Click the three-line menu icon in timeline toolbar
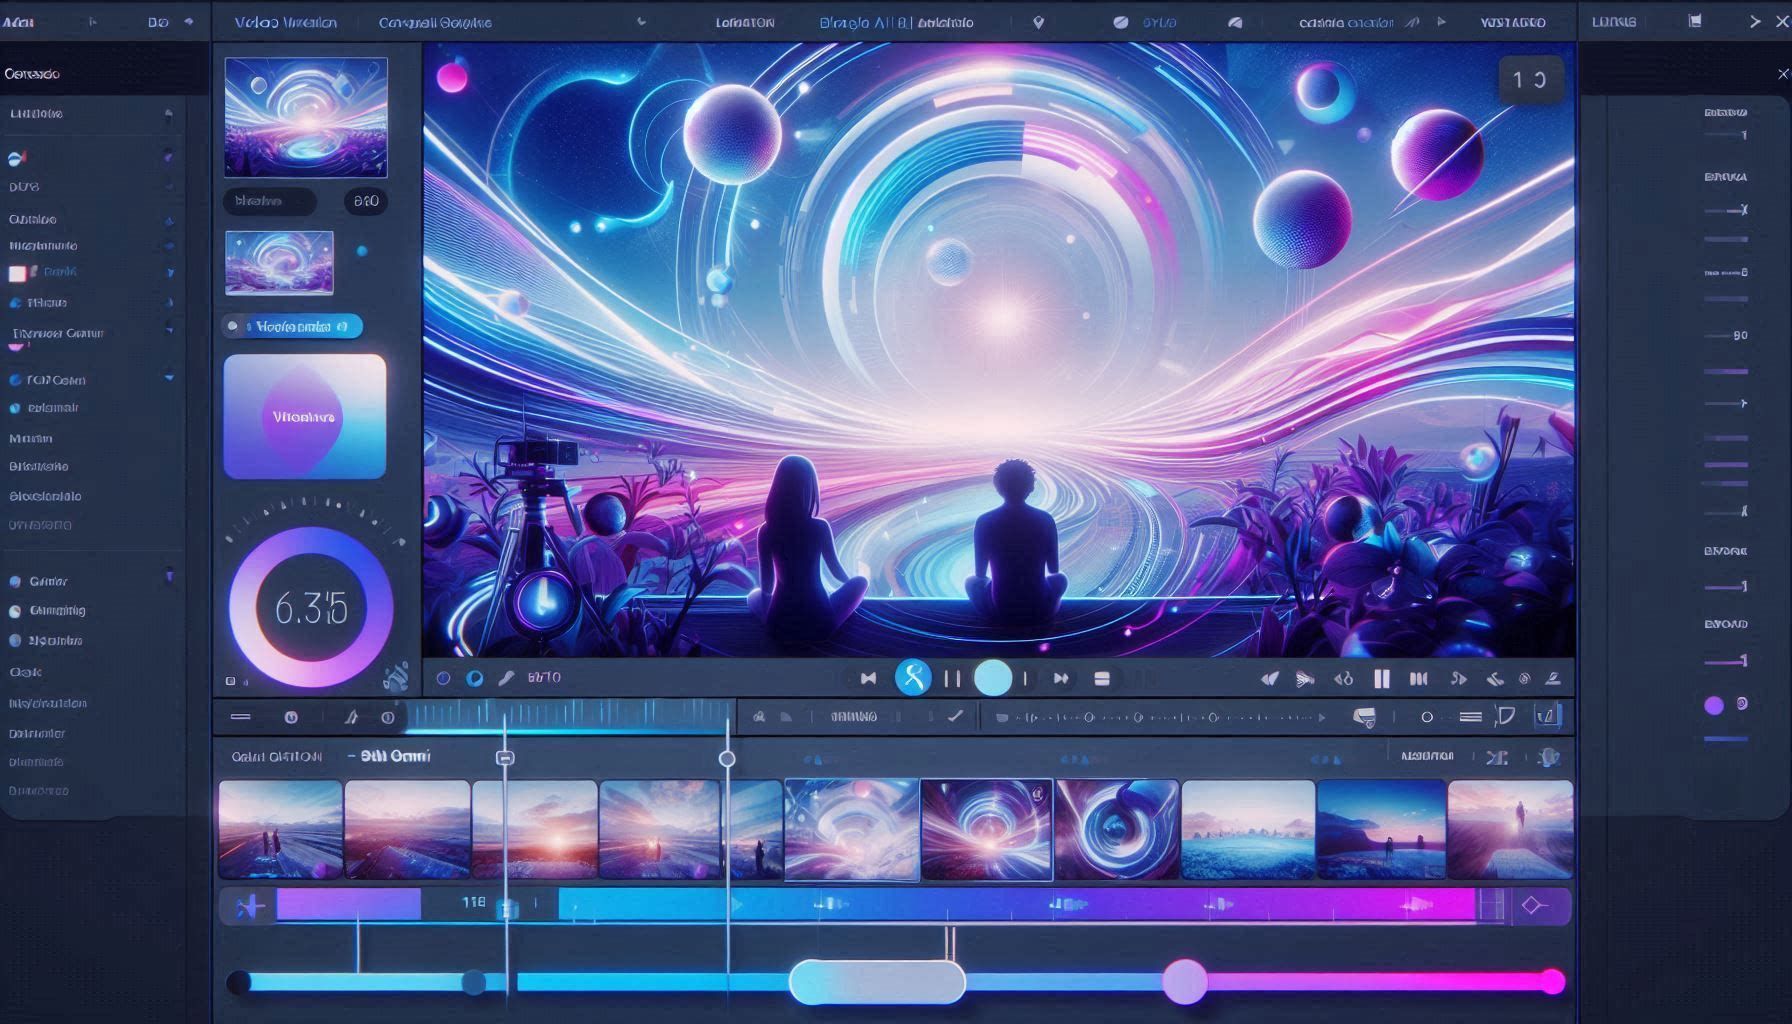Image resolution: width=1792 pixels, height=1024 pixels. [x=1470, y=716]
